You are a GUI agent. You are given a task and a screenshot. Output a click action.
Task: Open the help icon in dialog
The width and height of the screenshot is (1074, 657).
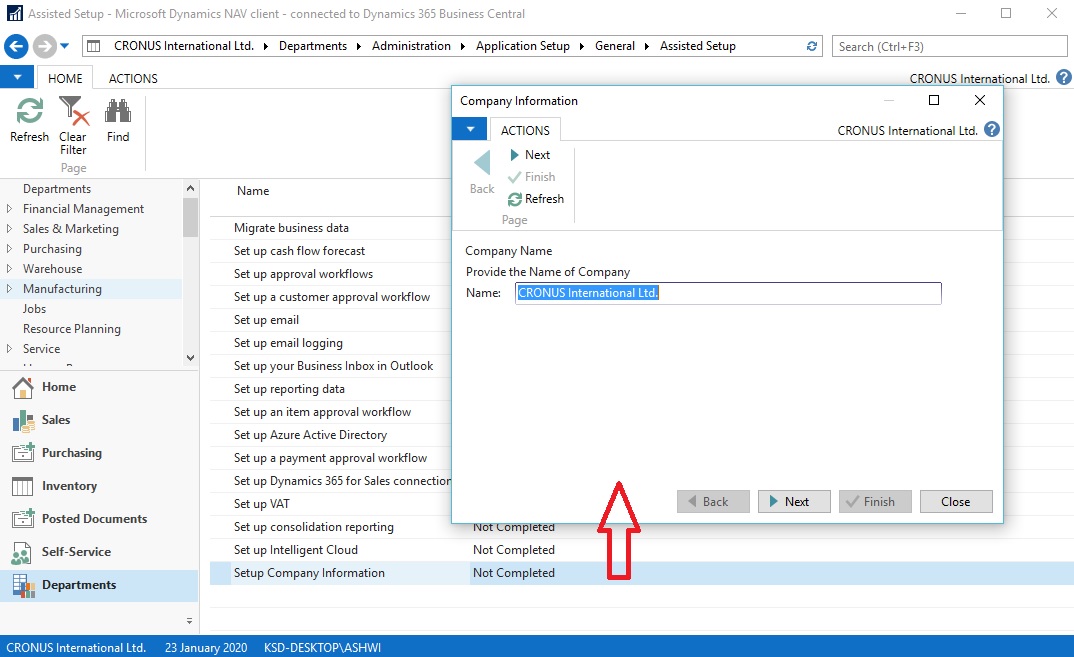991,130
